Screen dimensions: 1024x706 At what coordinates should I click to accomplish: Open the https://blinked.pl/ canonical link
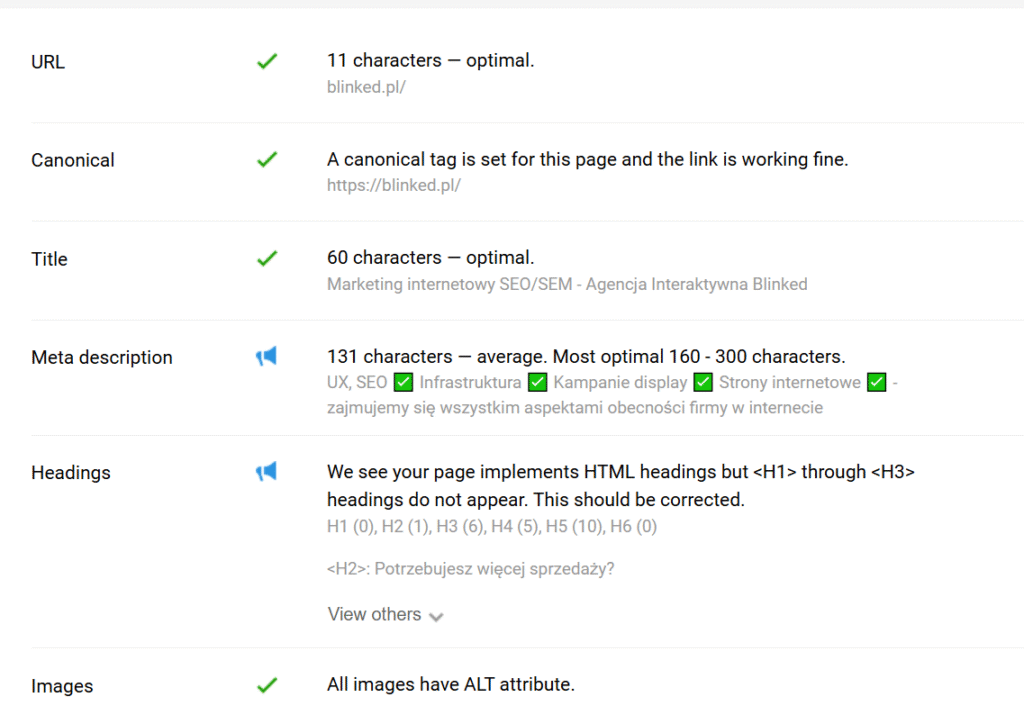click(x=393, y=185)
